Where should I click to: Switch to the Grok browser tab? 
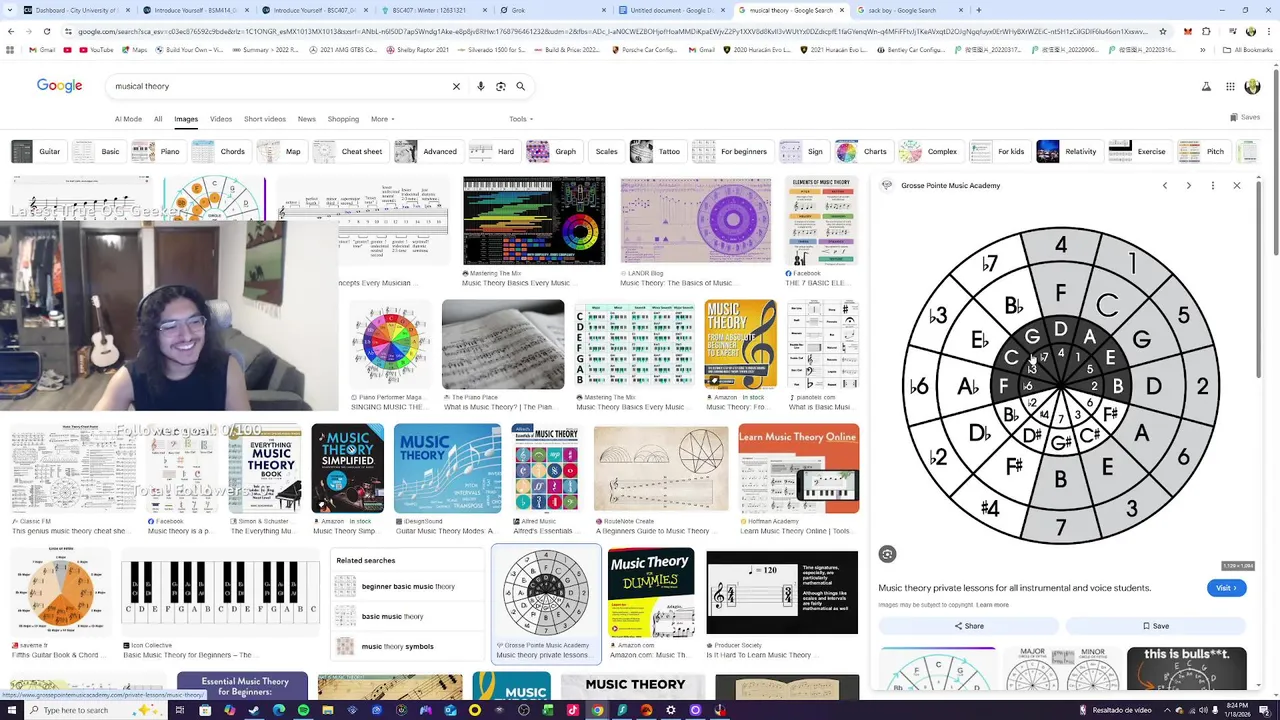pos(548,10)
